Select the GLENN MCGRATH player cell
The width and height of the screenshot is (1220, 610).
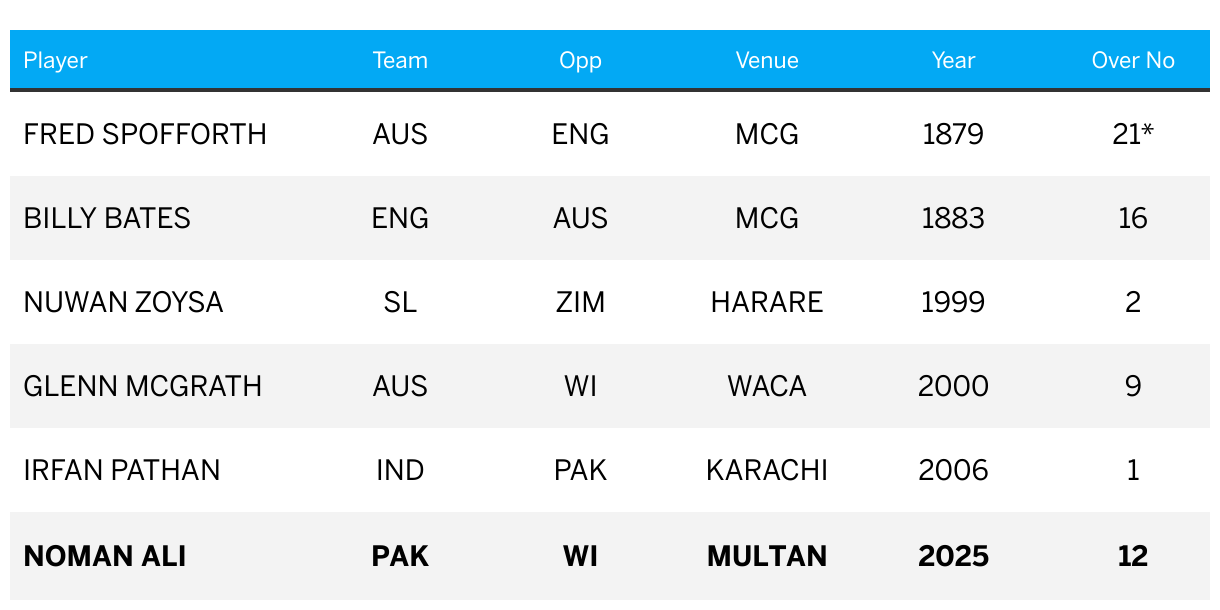tap(143, 386)
